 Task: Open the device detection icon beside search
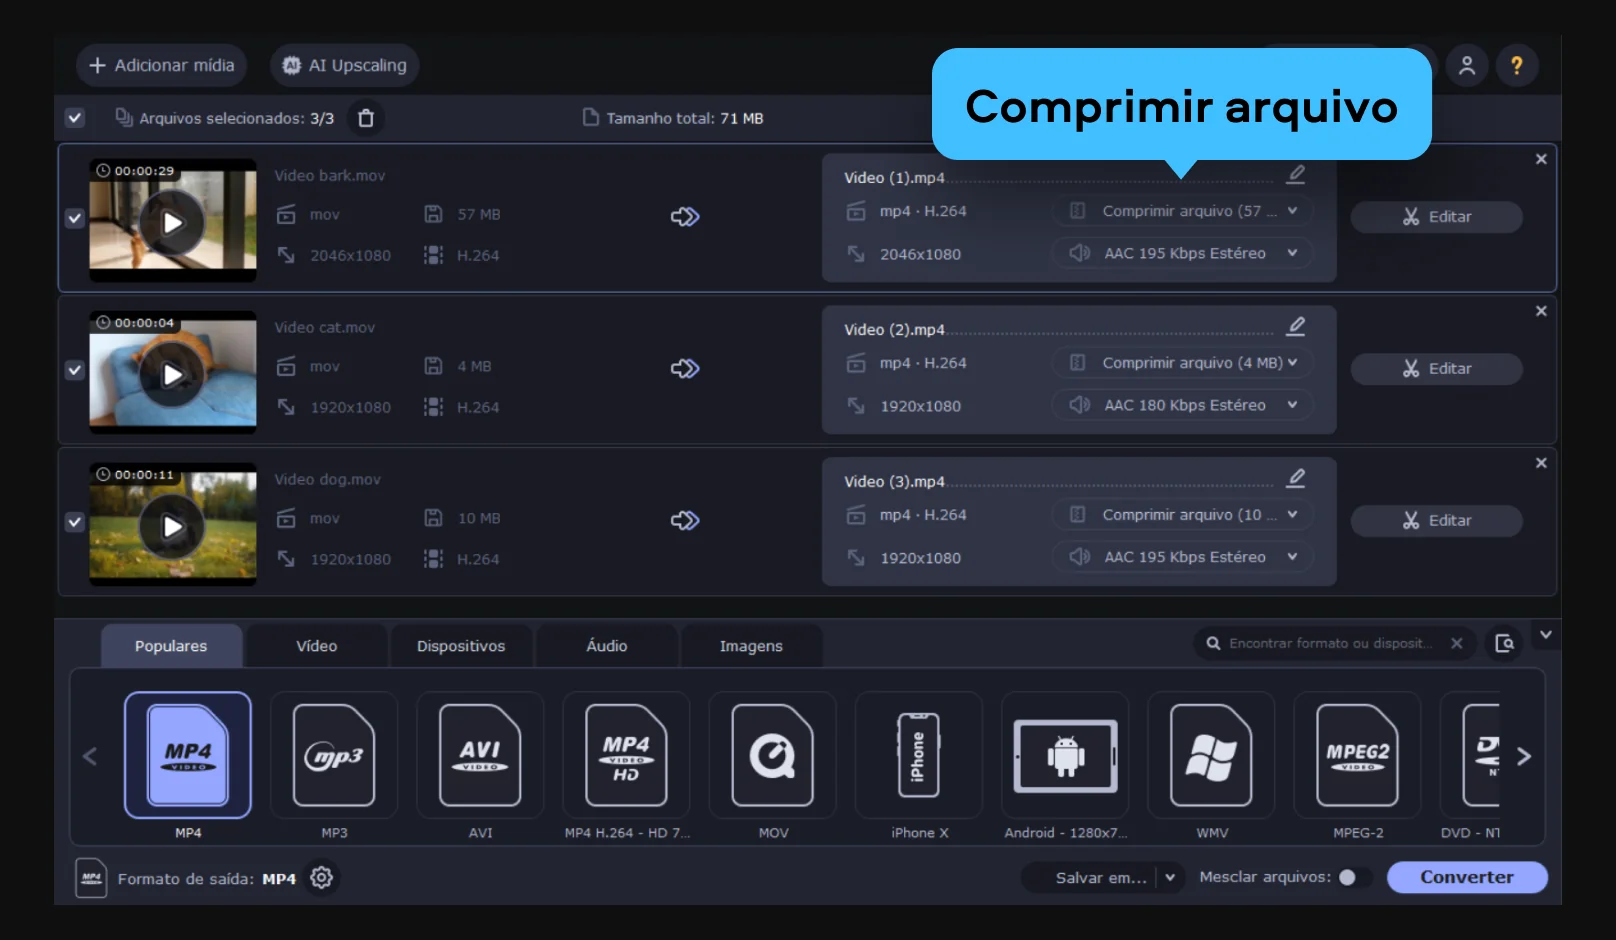click(x=1504, y=643)
